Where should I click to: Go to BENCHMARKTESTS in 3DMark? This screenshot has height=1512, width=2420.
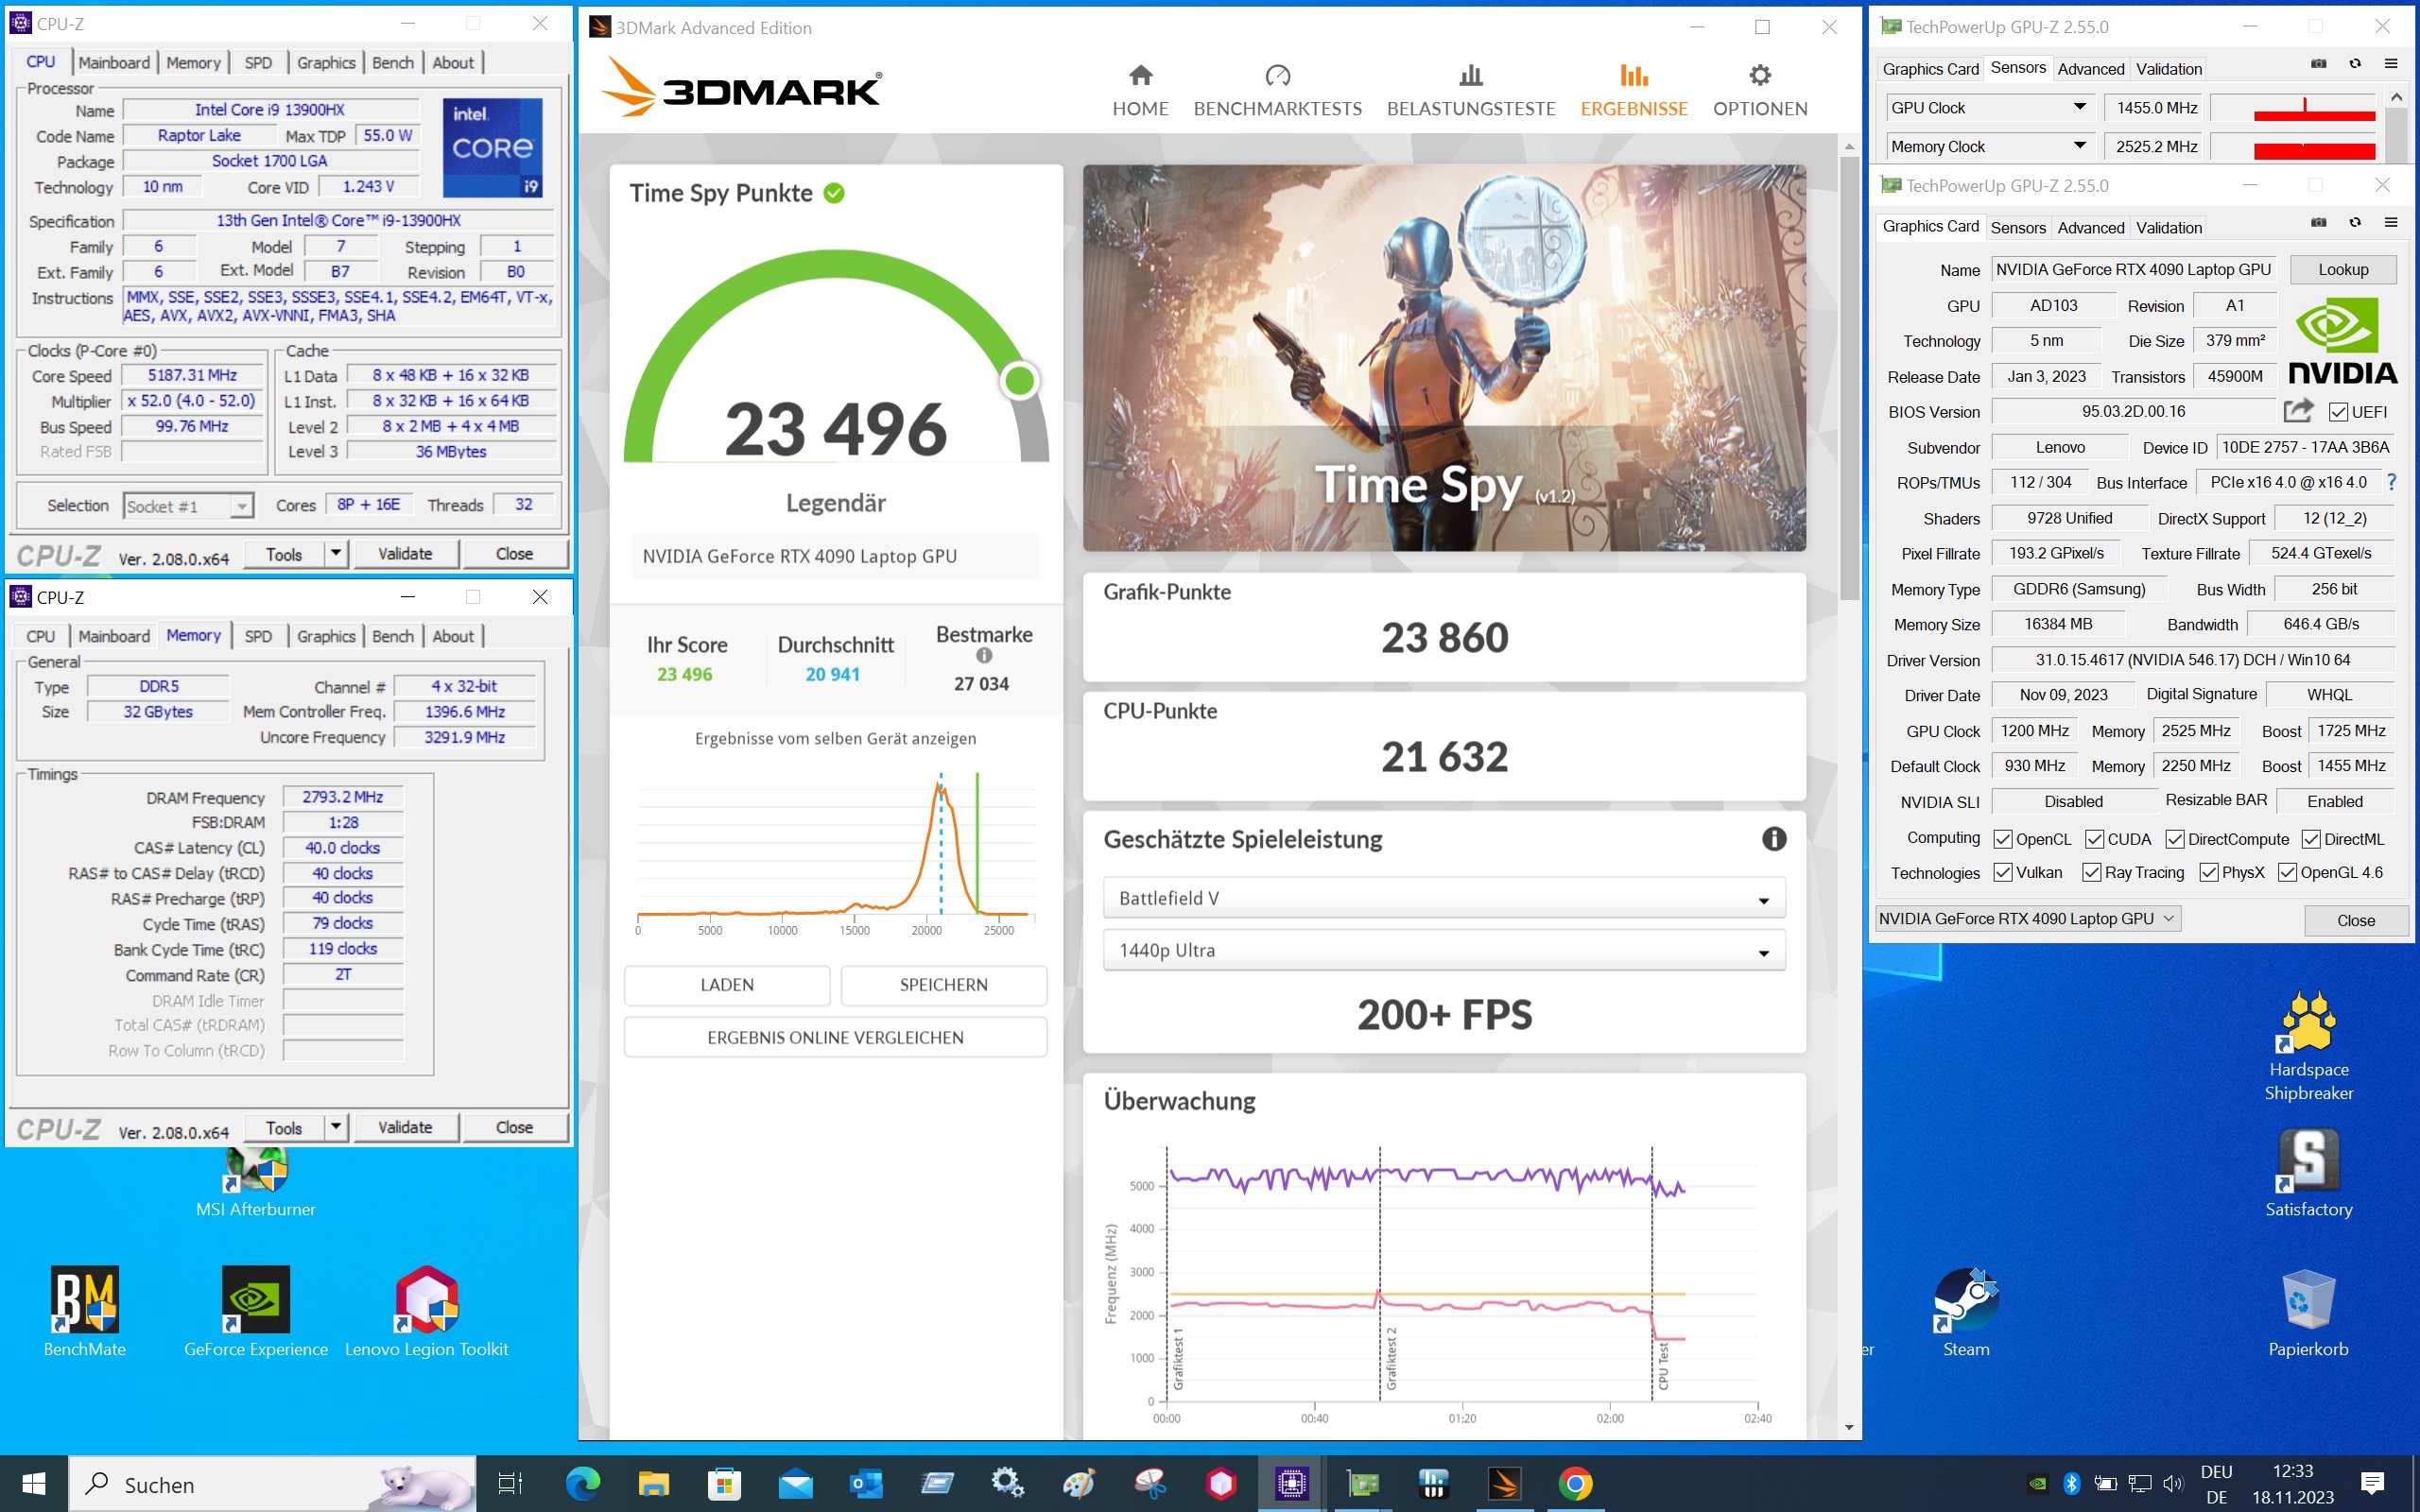1277,91
